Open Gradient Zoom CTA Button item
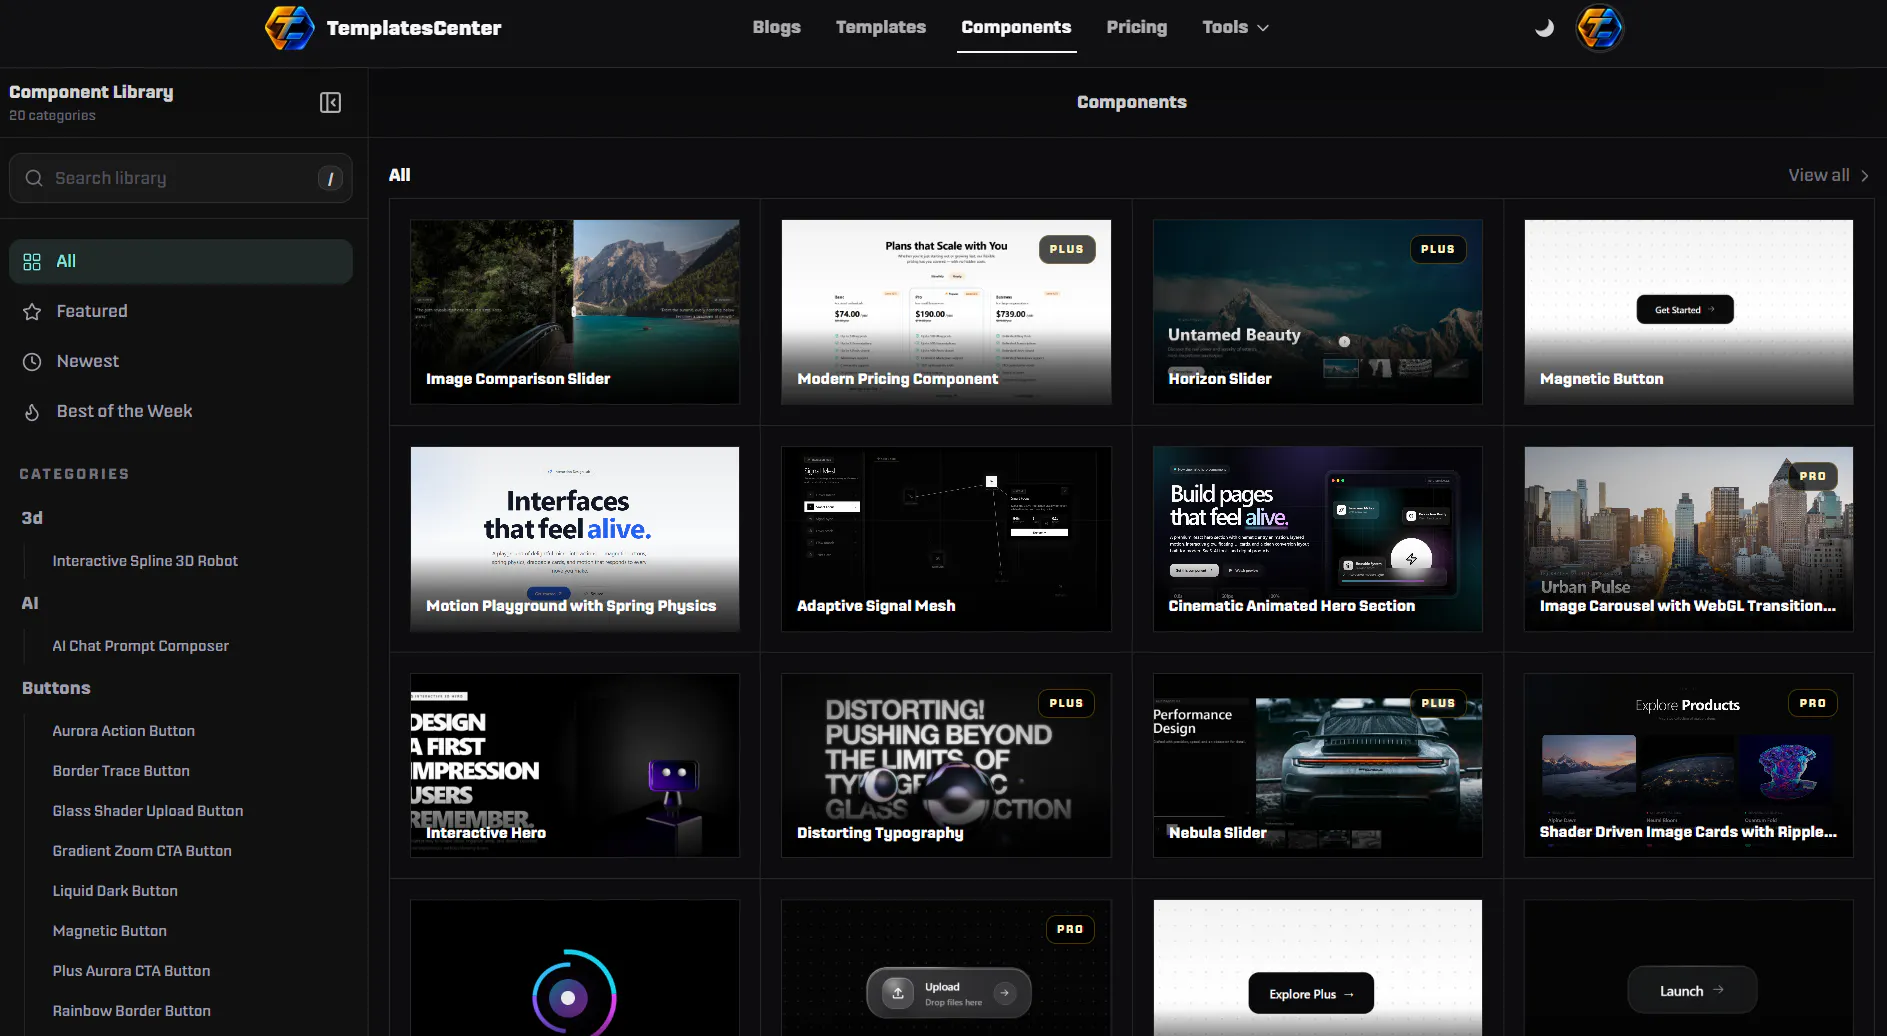This screenshot has width=1887, height=1036. coord(142,851)
